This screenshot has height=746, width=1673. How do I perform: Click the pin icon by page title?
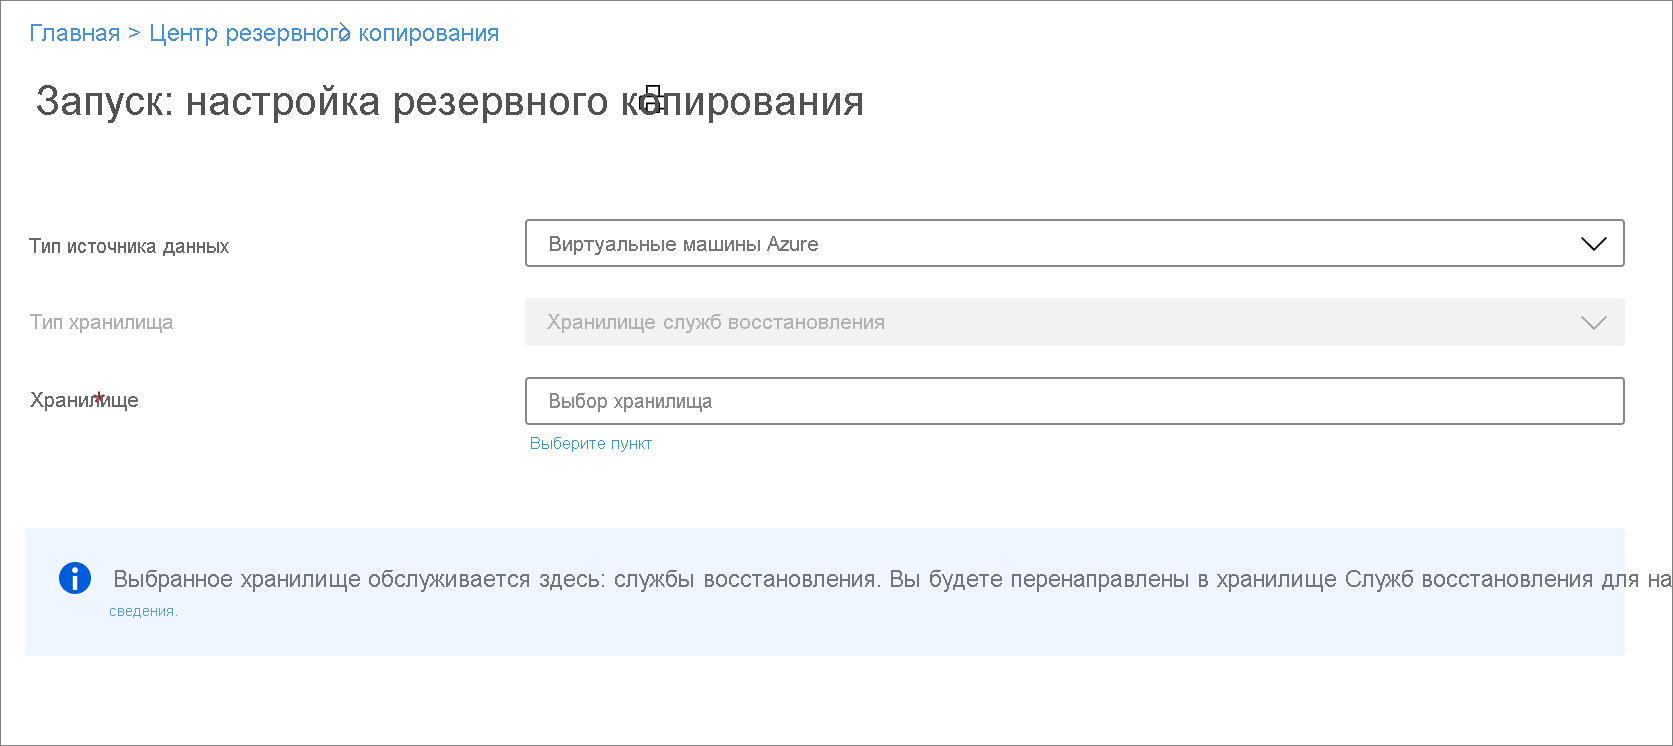pyautogui.click(x=652, y=98)
